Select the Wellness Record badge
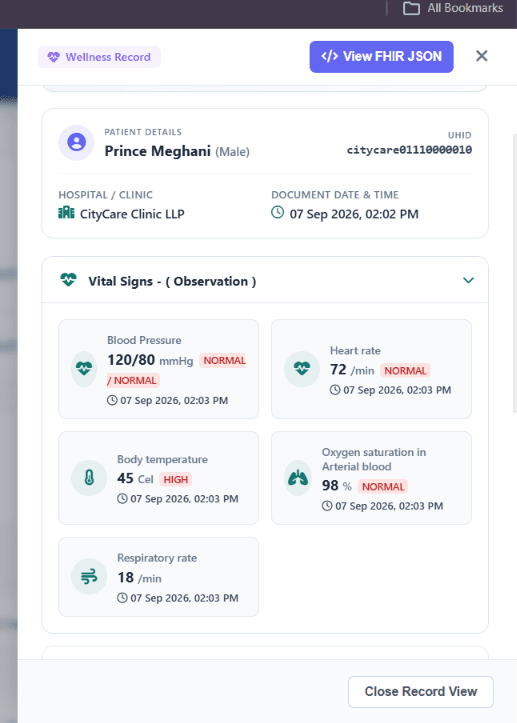 tap(99, 57)
